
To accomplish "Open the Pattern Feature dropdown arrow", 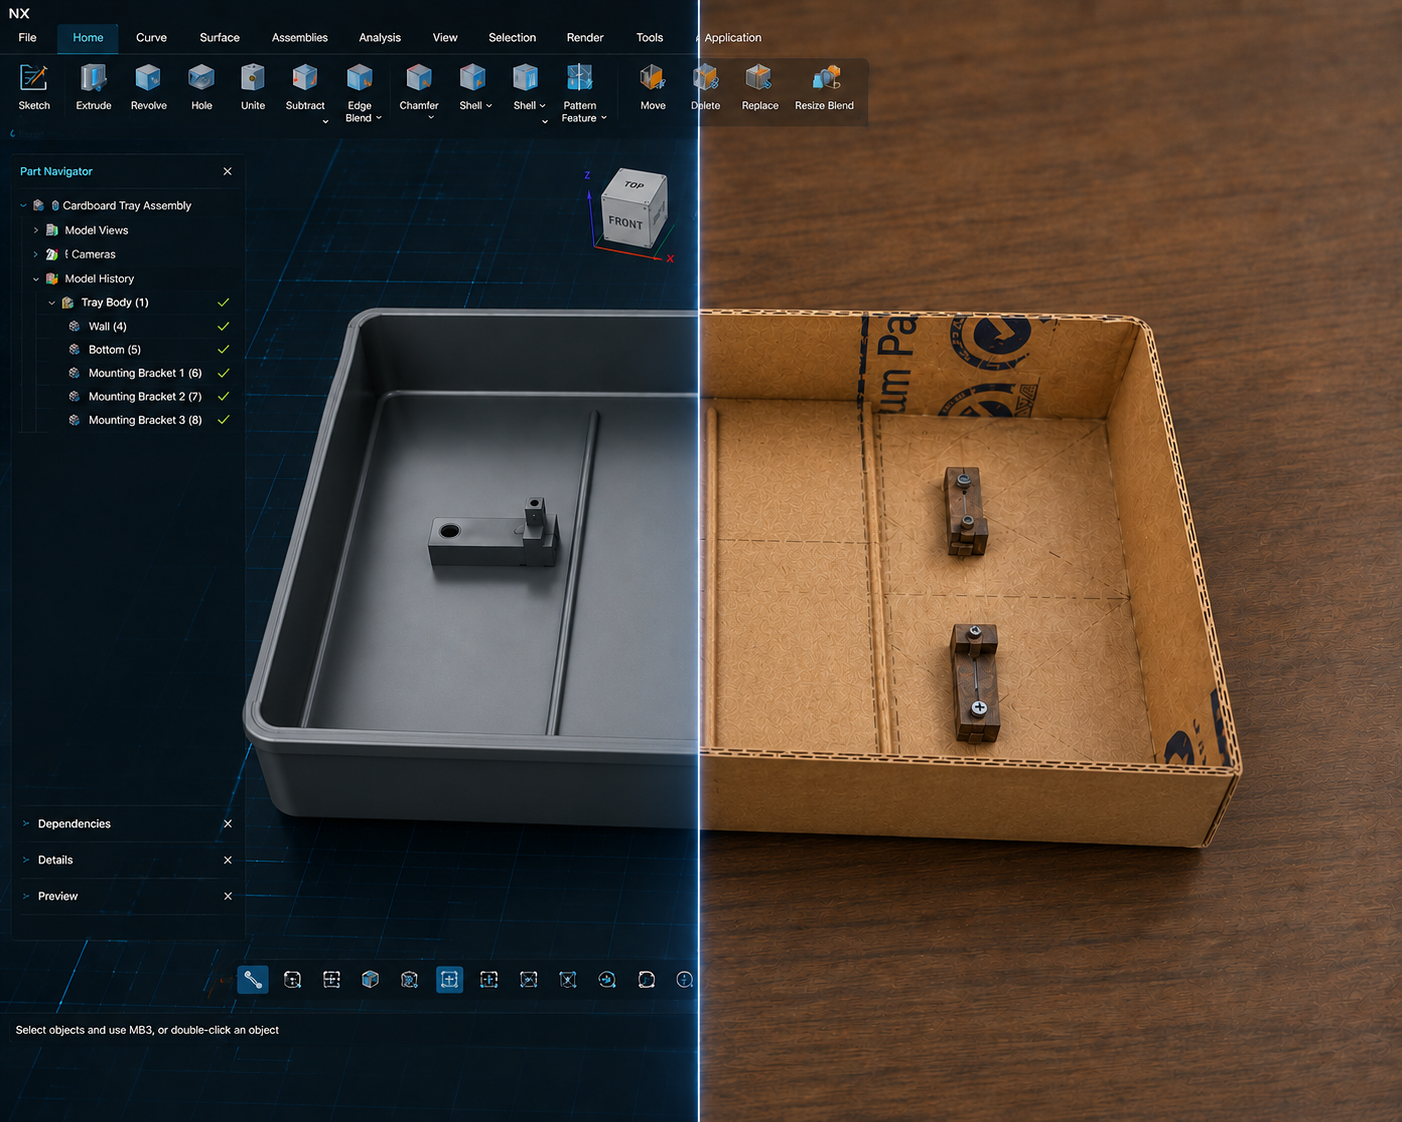I will 604,118.
